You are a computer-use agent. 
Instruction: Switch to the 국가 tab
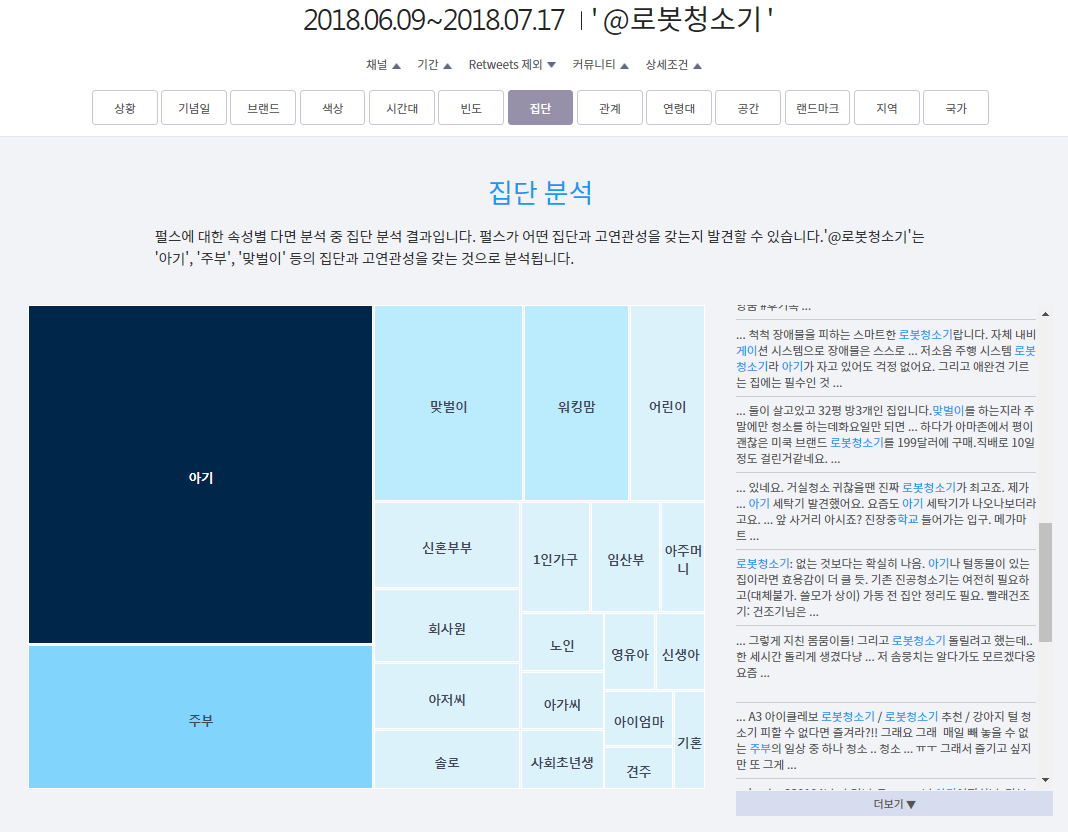click(x=956, y=108)
